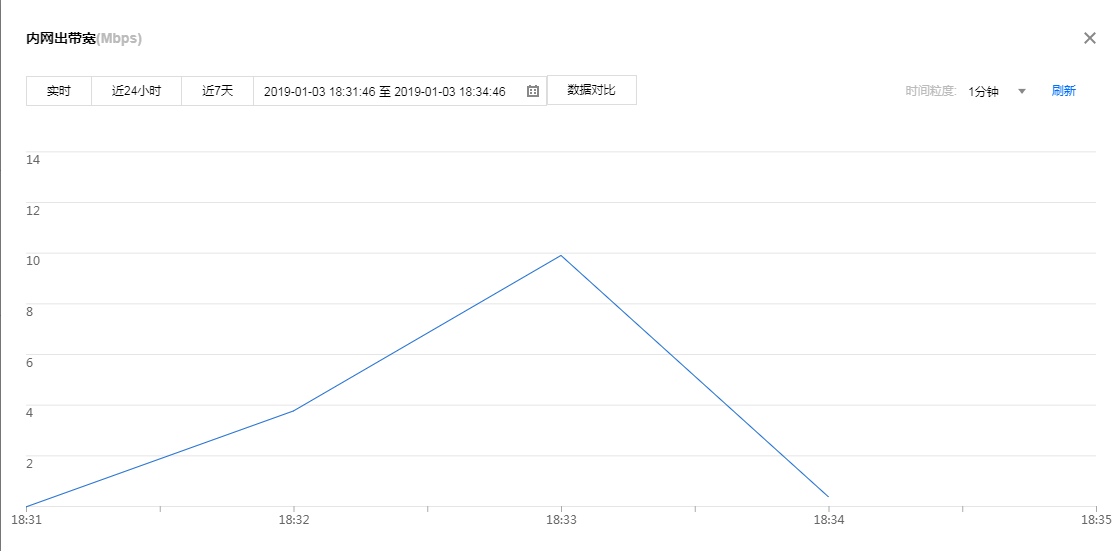
Task: Expand the 时间粒度 dropdown arrow
Action: click(x=1022, y=91)
